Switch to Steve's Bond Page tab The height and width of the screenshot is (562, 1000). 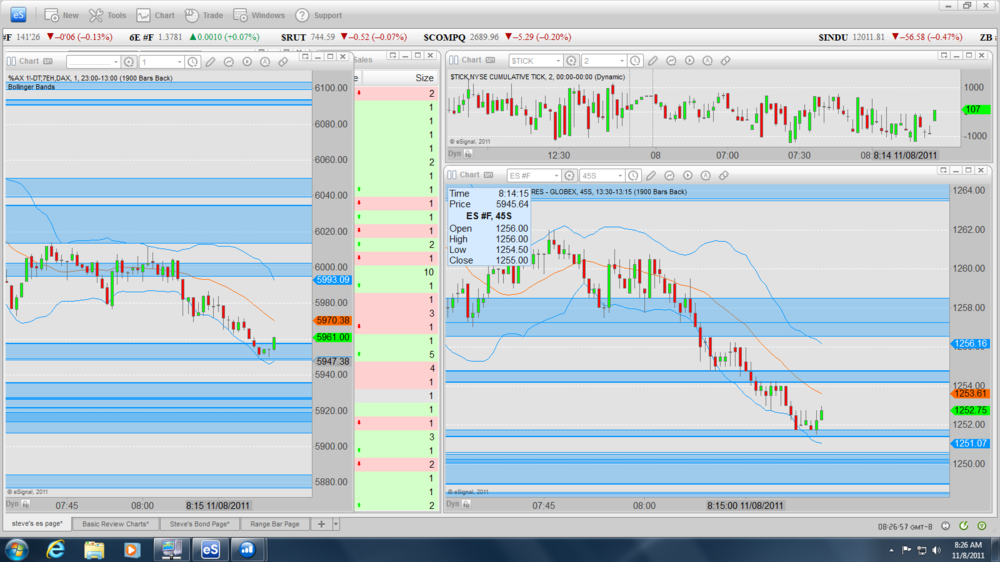[x=200, y=524]
